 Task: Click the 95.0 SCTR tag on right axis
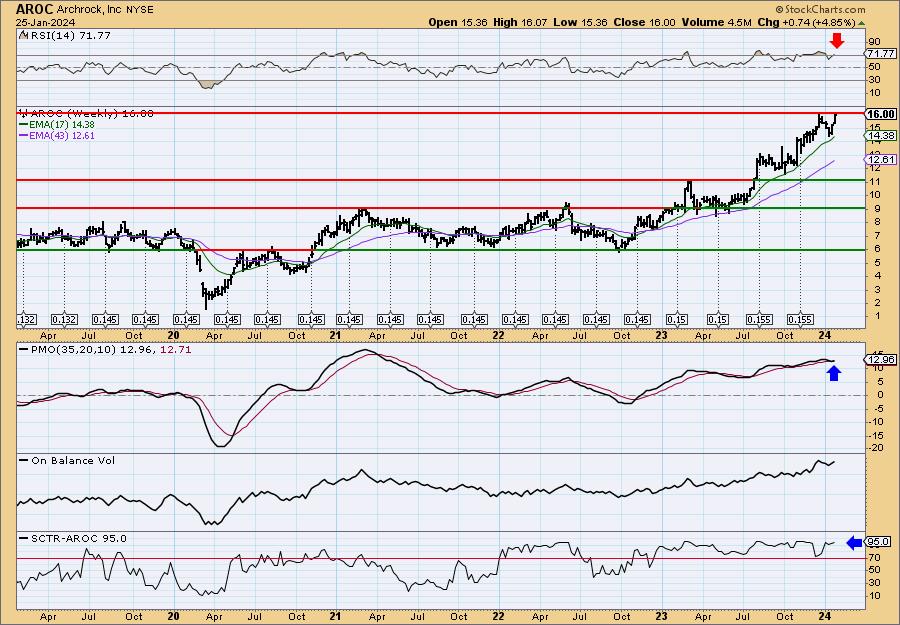(x=880, y=542)
